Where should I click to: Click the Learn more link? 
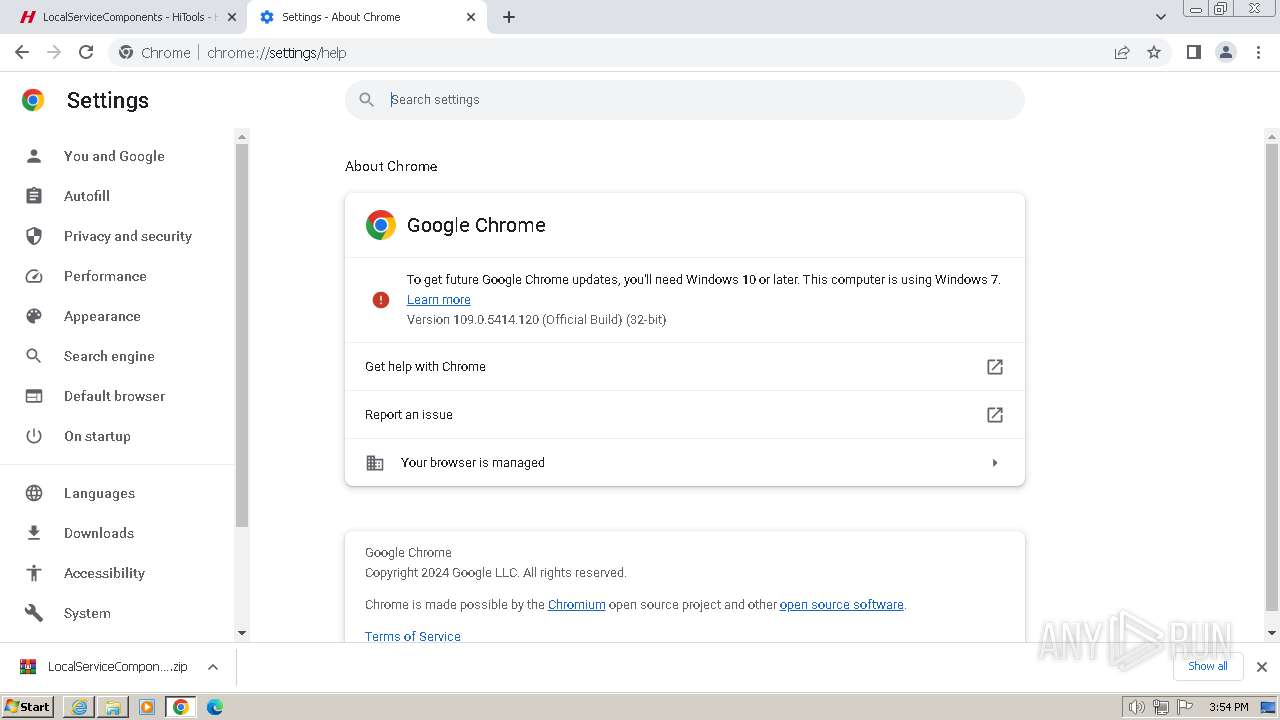click(438, 300)
